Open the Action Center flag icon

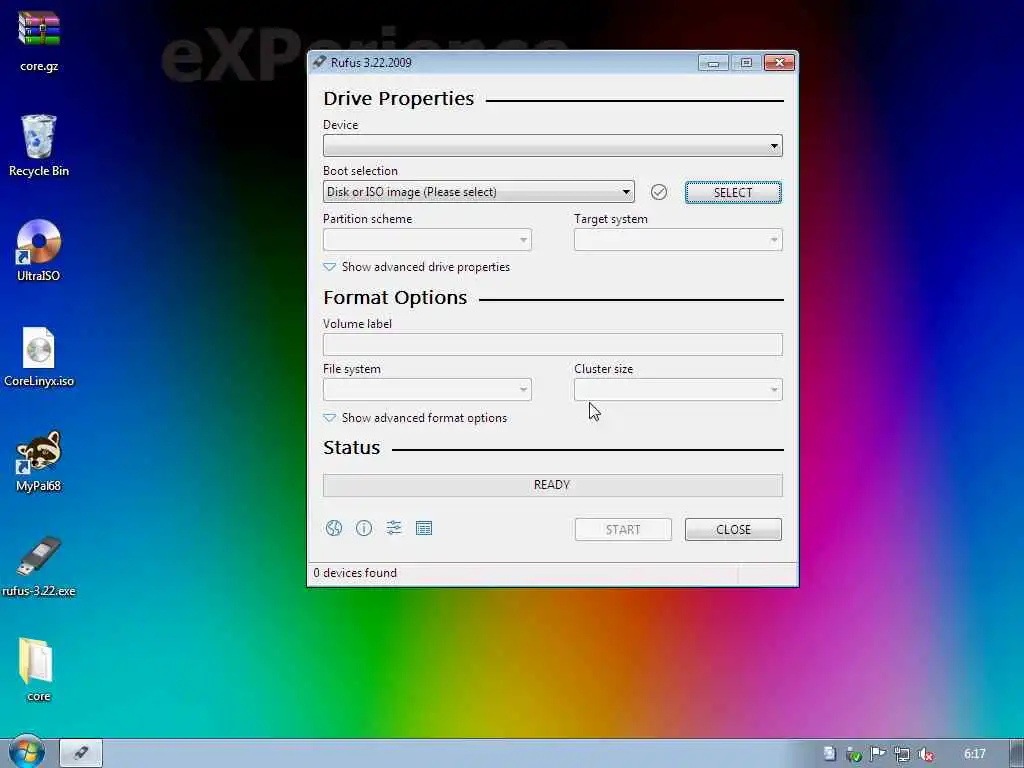[x=878, y=754]
